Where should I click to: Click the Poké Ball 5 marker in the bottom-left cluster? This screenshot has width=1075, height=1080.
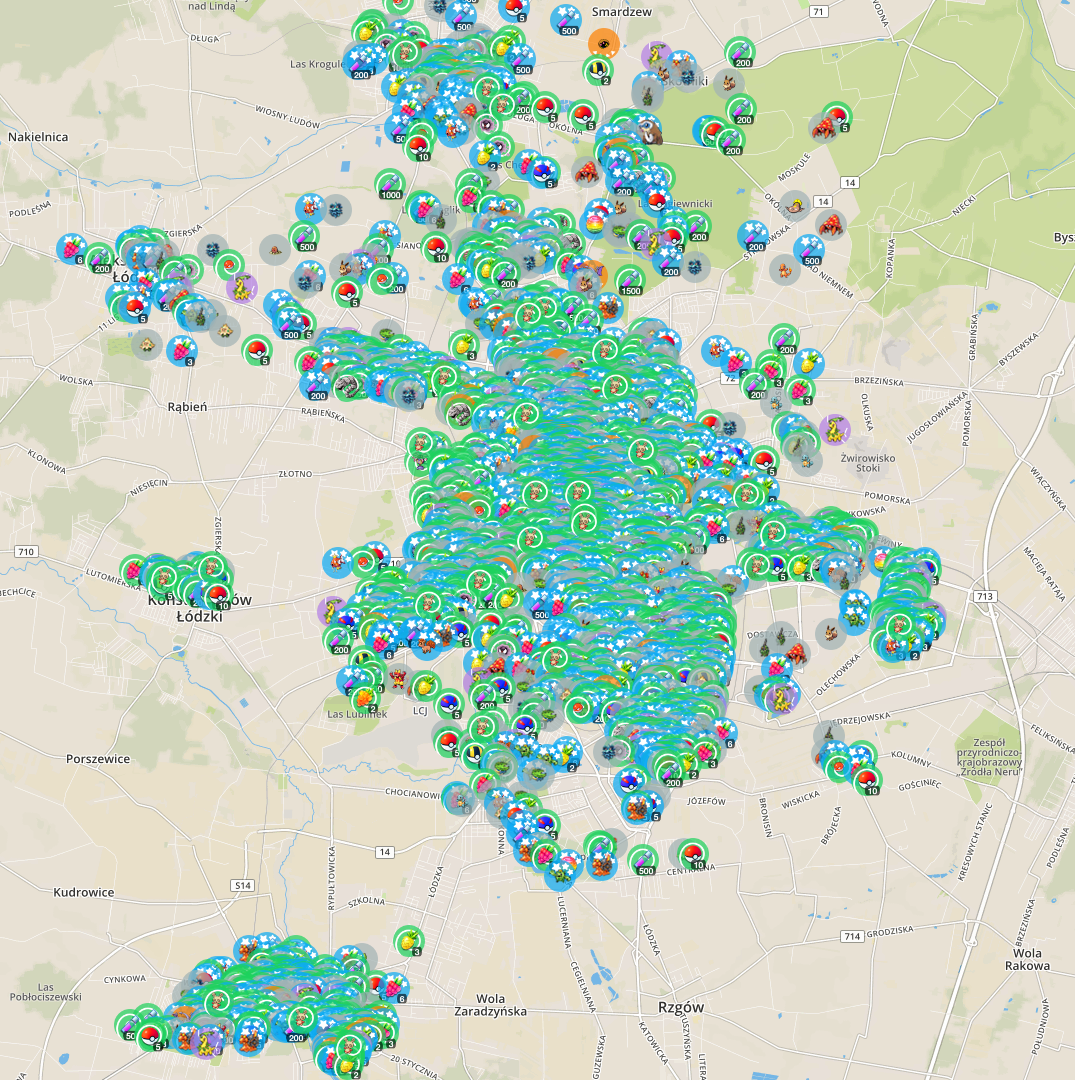[x=149, y=1035]
